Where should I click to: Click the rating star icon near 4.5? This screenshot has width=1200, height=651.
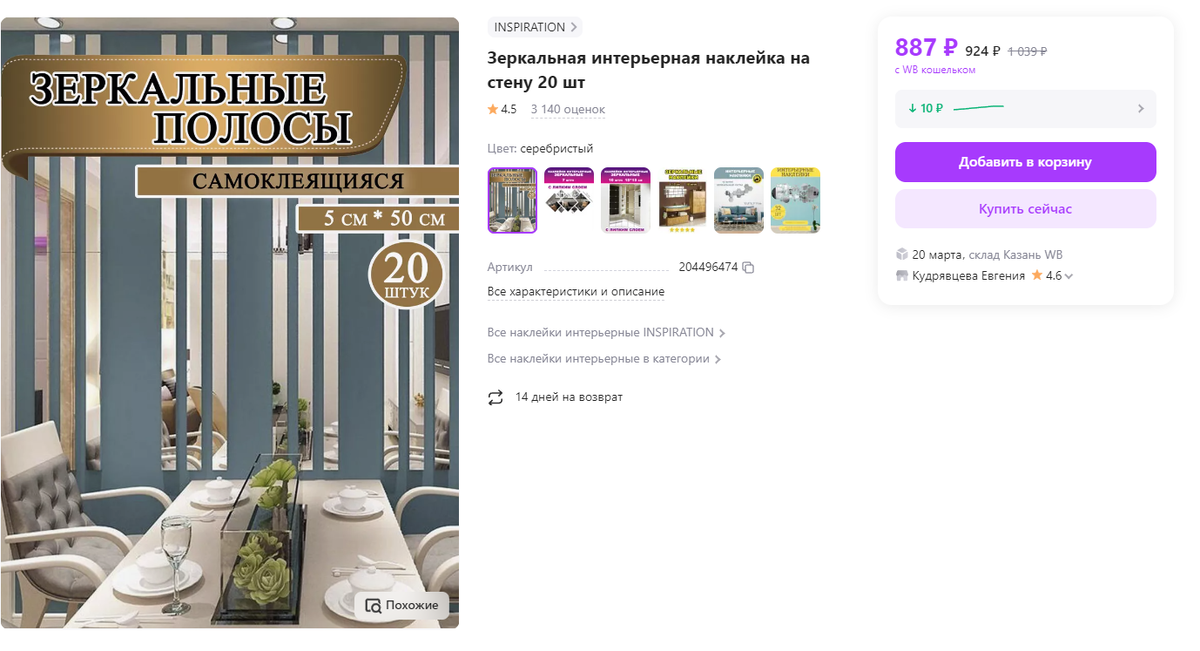point(493,109)
